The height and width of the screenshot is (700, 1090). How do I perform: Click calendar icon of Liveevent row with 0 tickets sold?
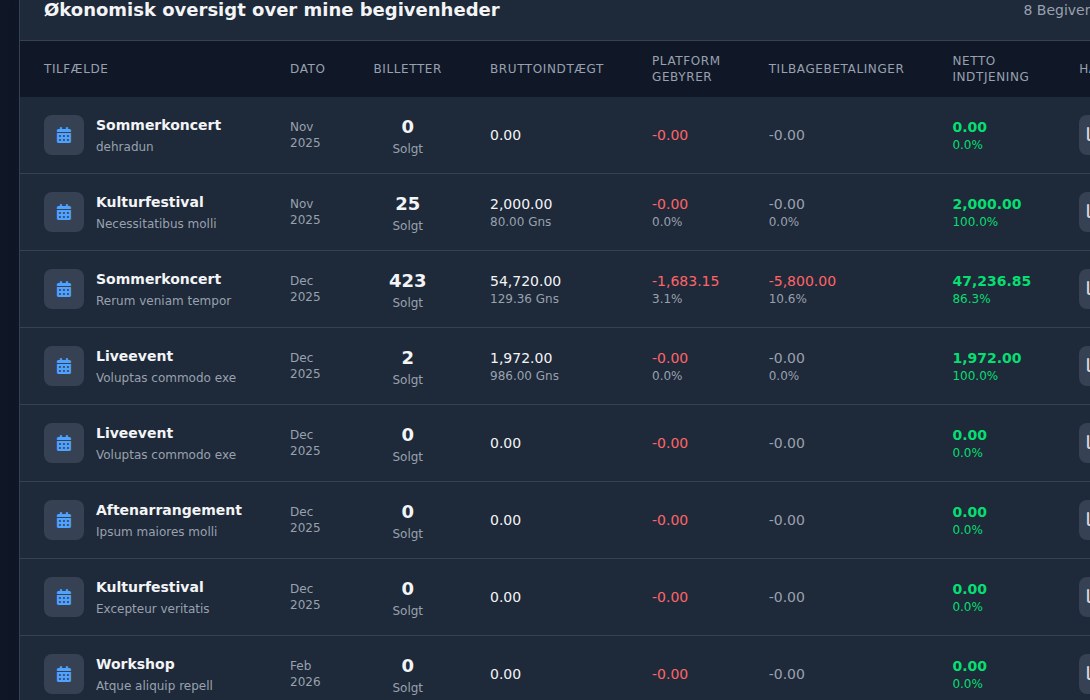pos(64,443)
